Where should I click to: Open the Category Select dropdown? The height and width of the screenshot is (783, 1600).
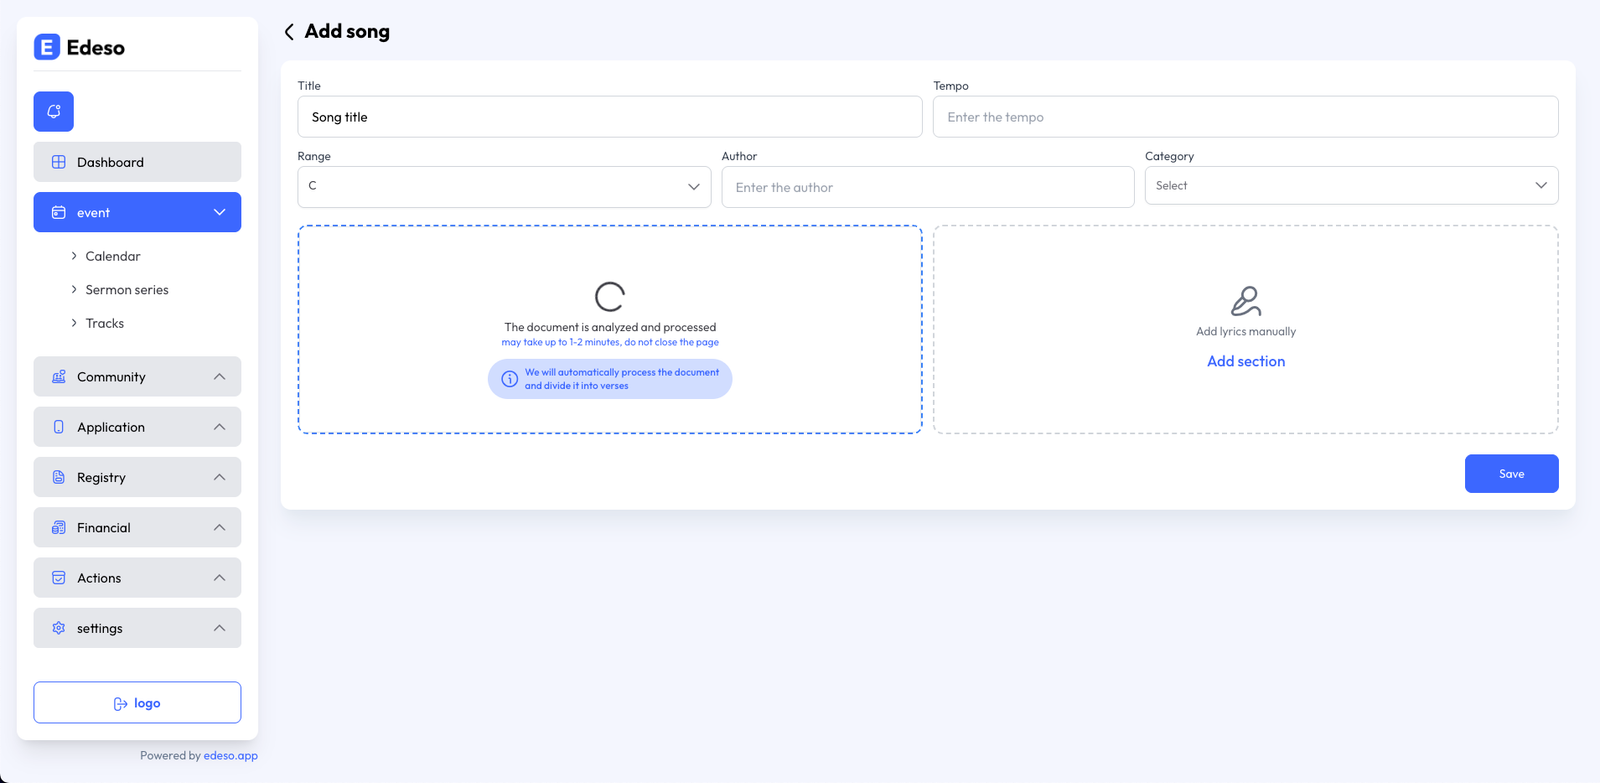click(1350, 186)
